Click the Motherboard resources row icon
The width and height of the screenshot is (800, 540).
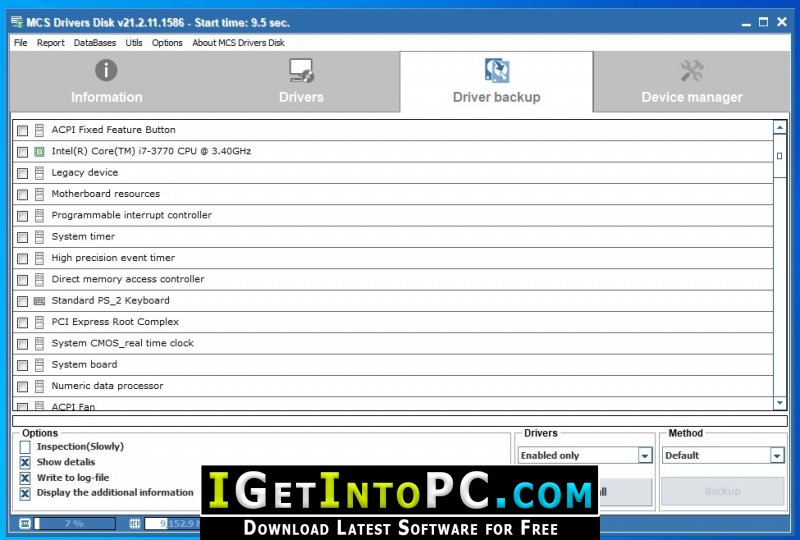(x=39, y=194)
